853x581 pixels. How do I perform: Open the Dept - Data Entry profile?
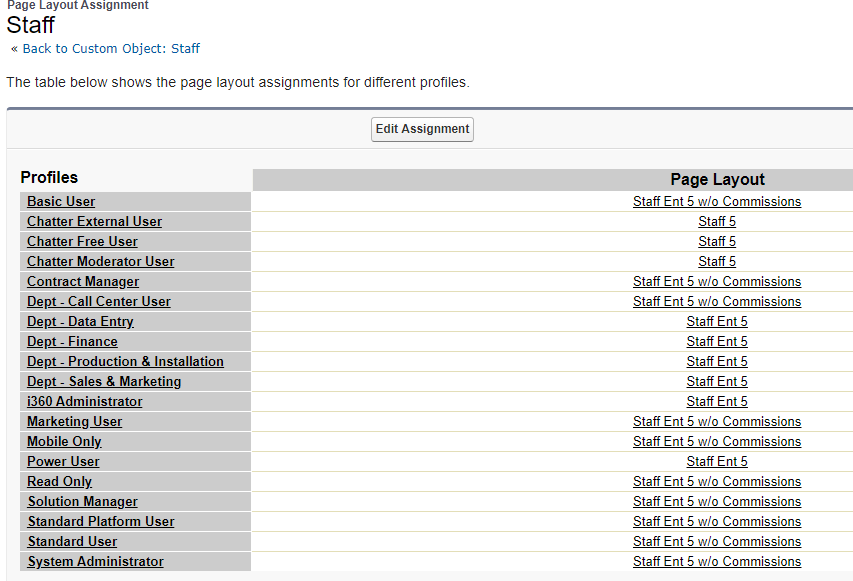pos(81,322)
